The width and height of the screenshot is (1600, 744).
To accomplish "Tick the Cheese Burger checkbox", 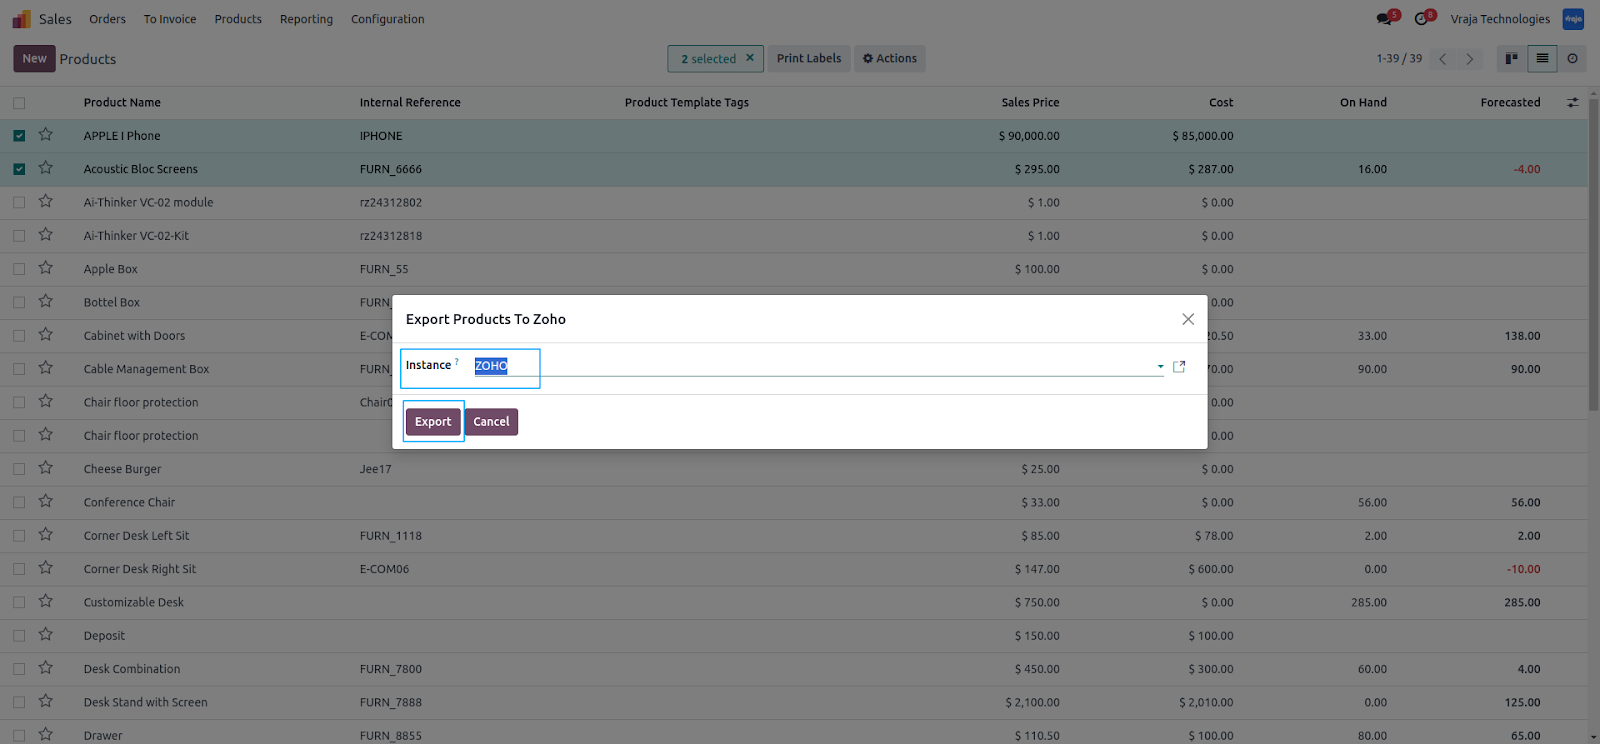I will pos(19,469).
